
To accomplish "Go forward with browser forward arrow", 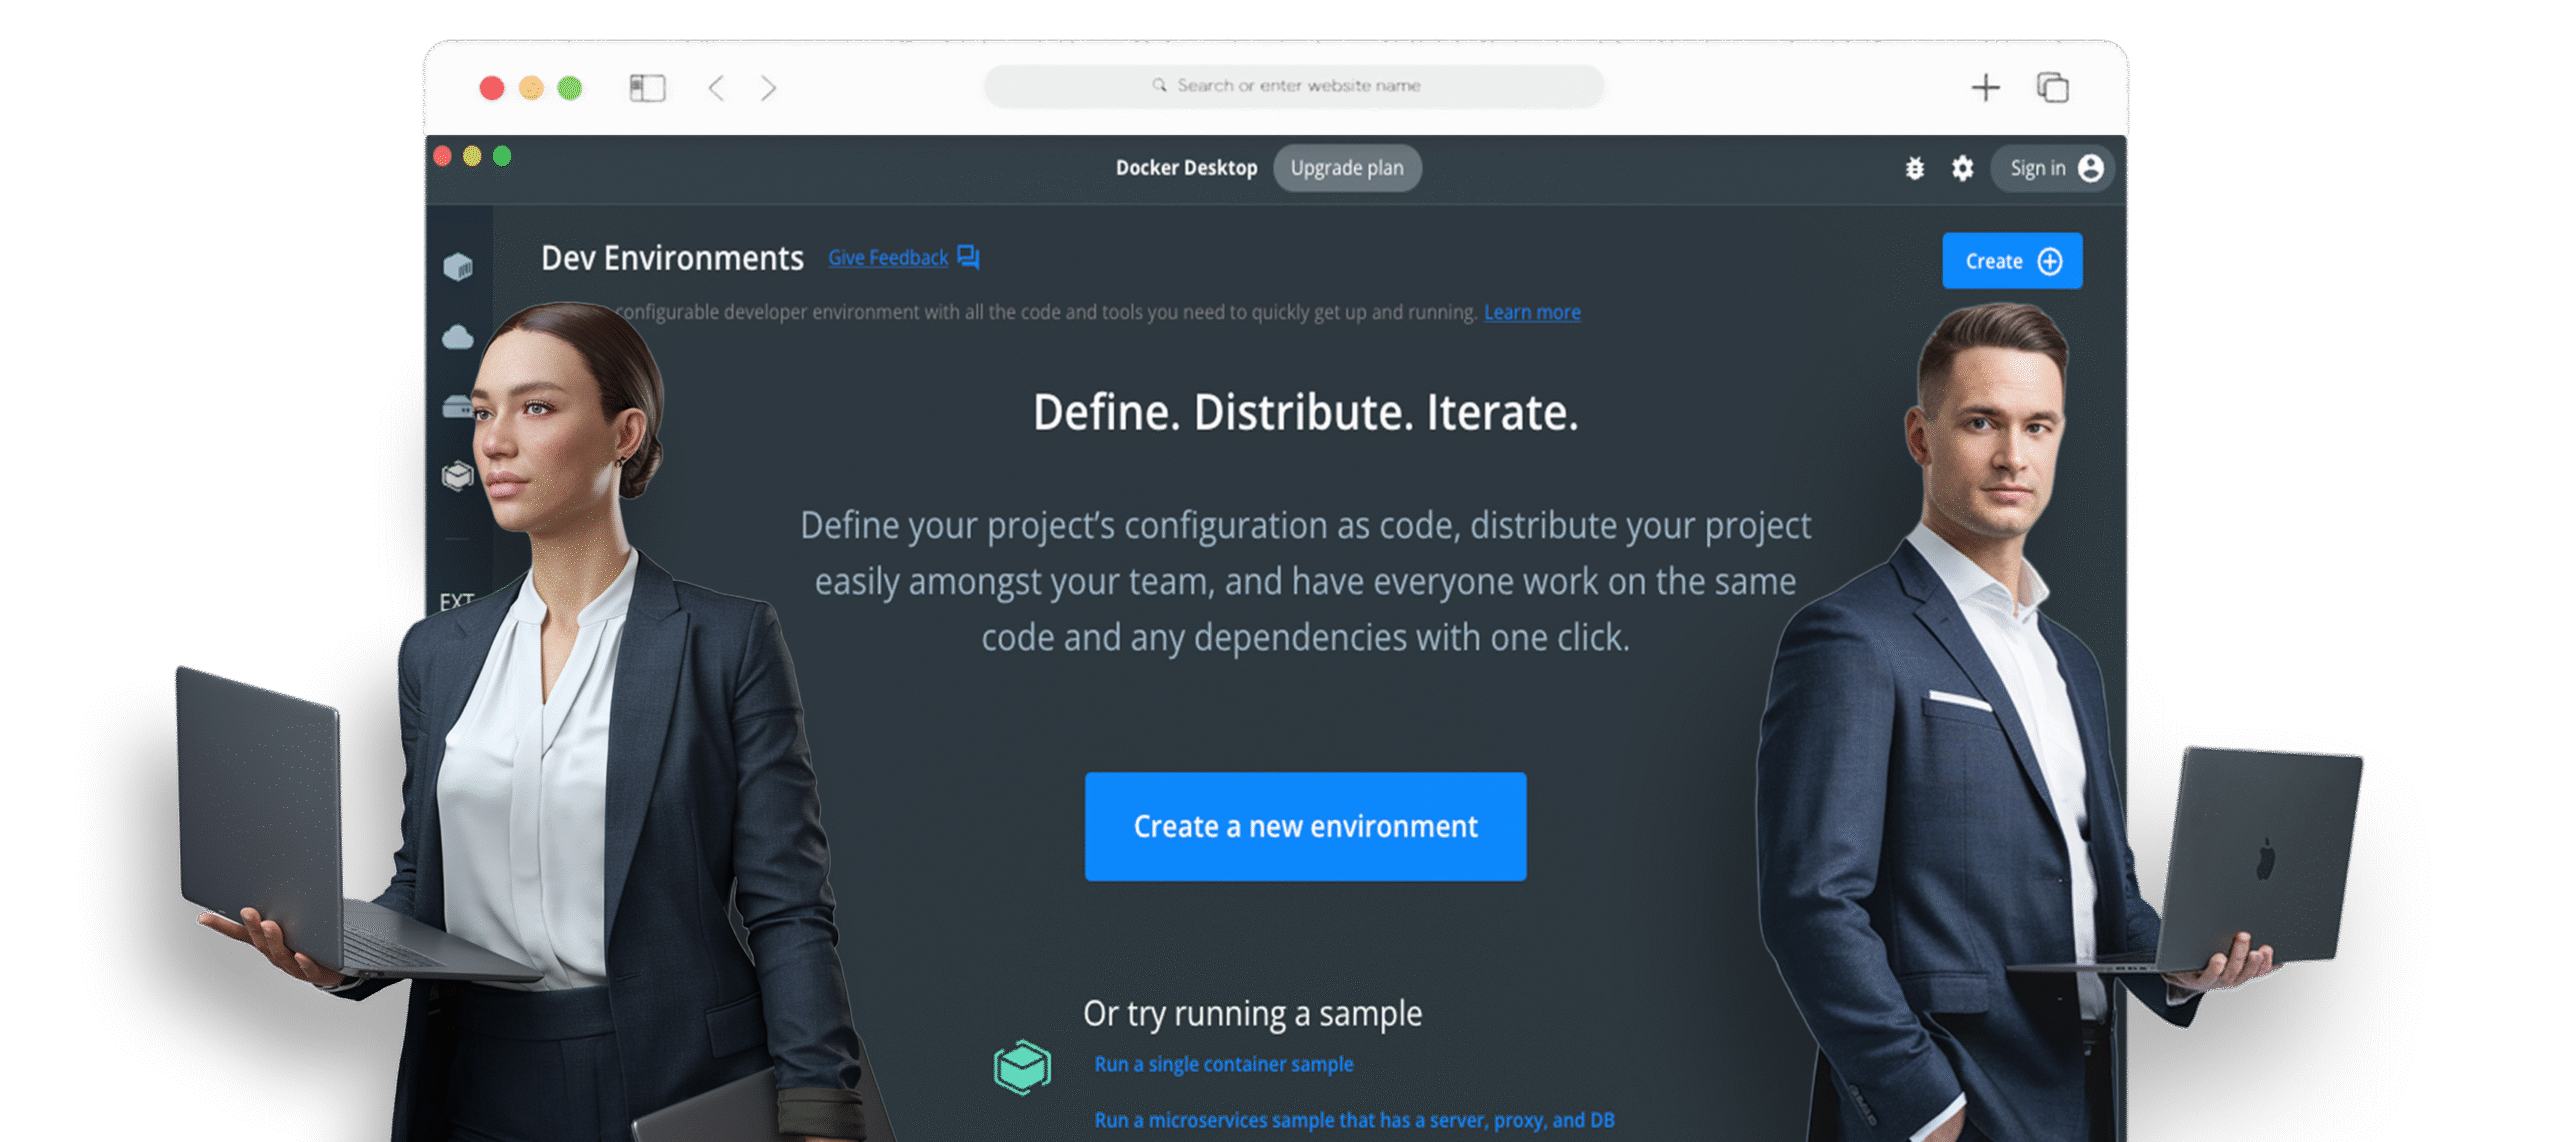I will click(768, 88).
